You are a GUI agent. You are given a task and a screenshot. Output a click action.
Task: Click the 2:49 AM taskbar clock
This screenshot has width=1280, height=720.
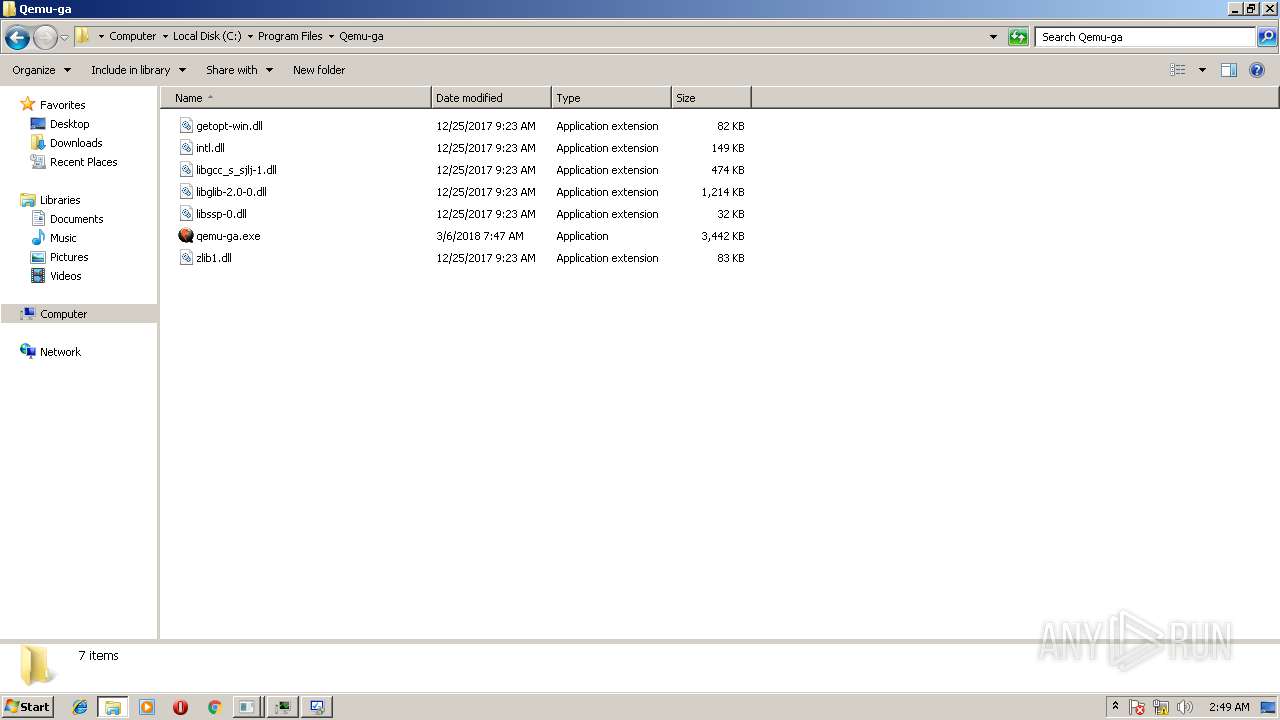click(x=1229, y=707)
